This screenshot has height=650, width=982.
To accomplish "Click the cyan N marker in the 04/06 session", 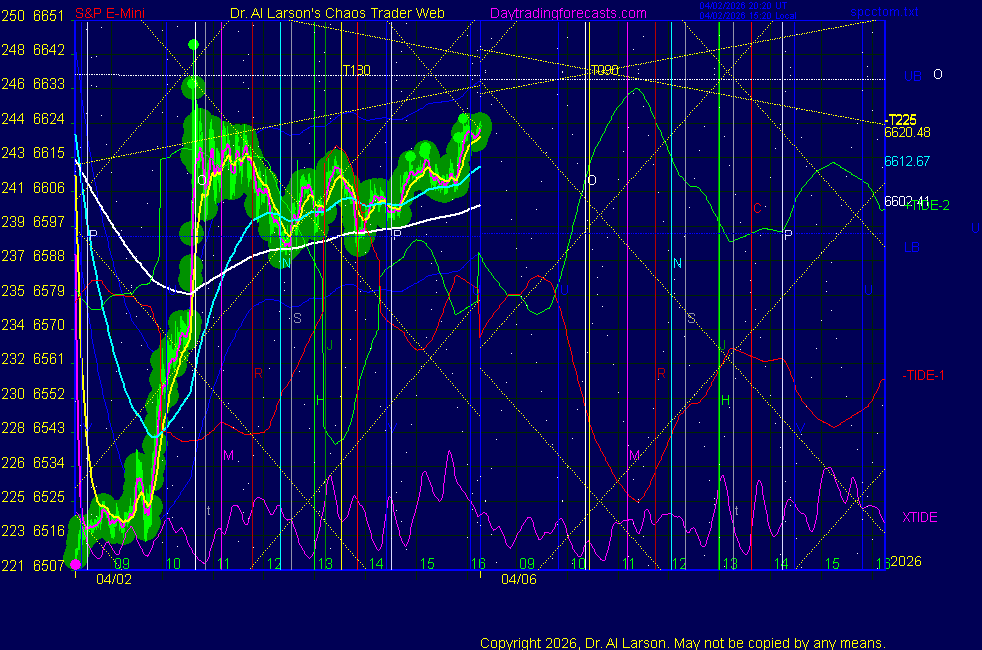I will [x=677, y=263].
